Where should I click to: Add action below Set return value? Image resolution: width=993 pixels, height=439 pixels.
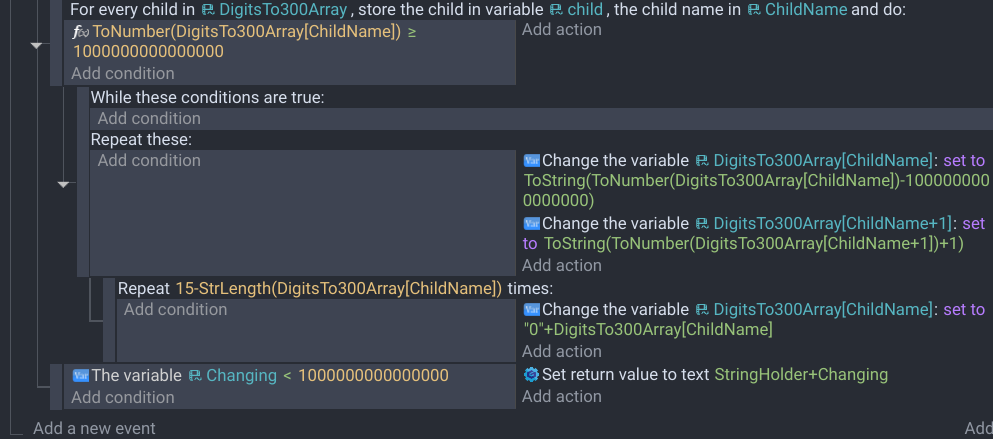coord(562,397)
